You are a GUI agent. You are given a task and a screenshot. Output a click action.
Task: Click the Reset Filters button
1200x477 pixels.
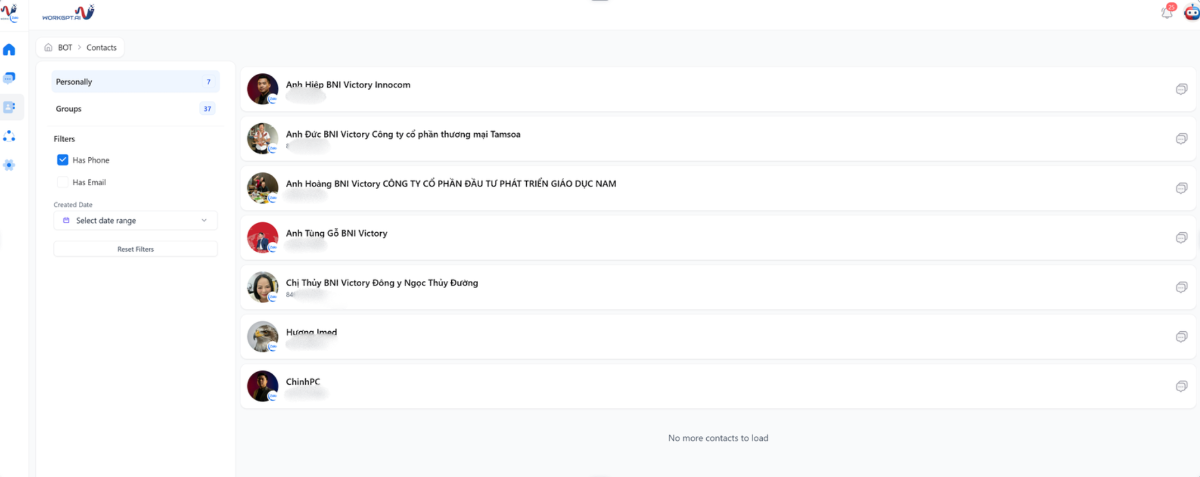click(135, 249)
